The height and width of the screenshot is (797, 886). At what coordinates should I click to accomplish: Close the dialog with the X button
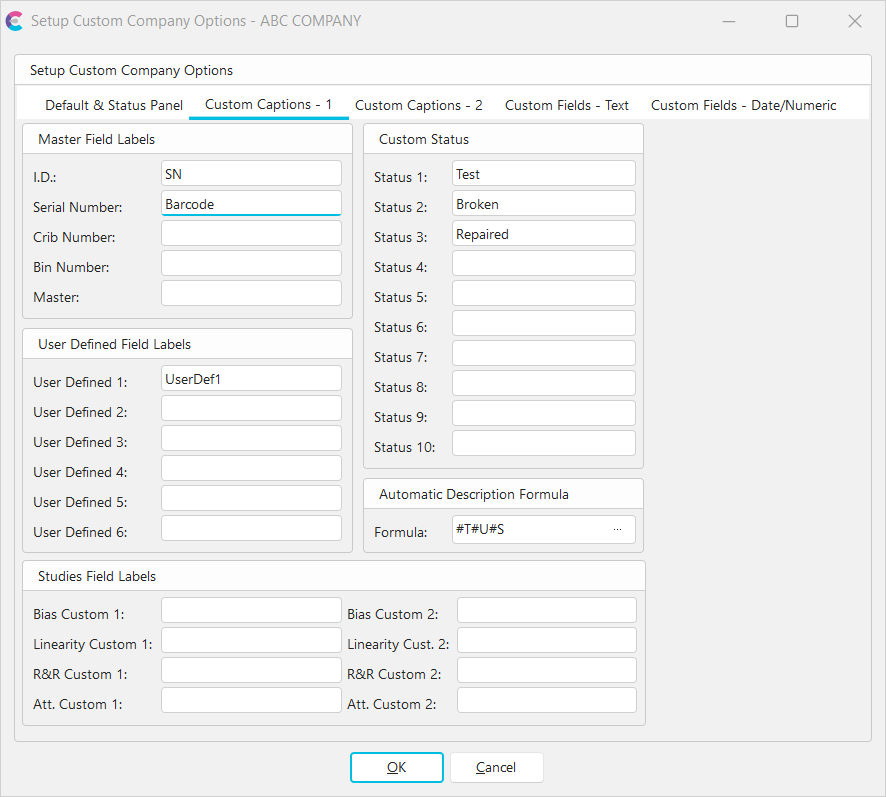click(x=854, y=21)
